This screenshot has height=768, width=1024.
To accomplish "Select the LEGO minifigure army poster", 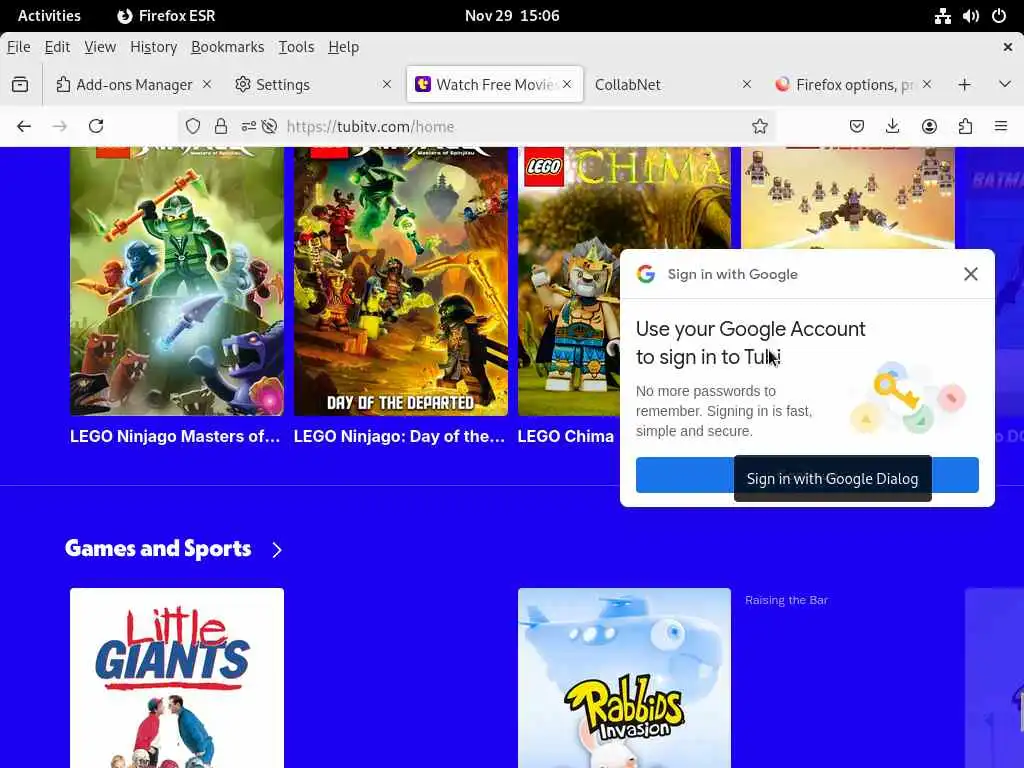I will (x=848, y=198).
